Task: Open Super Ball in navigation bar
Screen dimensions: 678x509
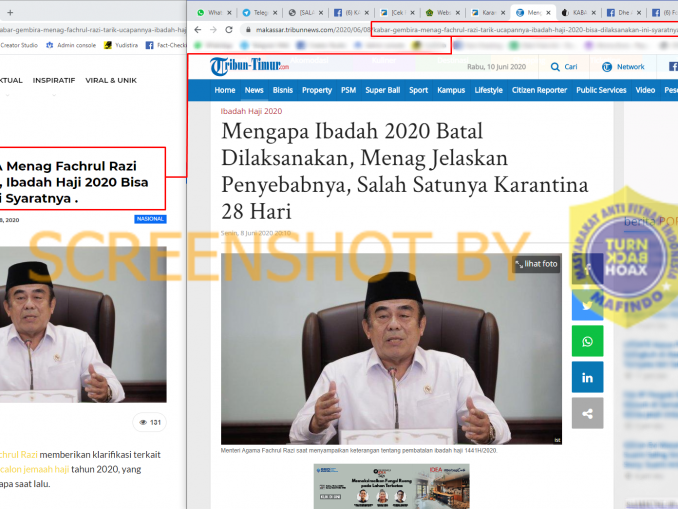Action: 383,90
